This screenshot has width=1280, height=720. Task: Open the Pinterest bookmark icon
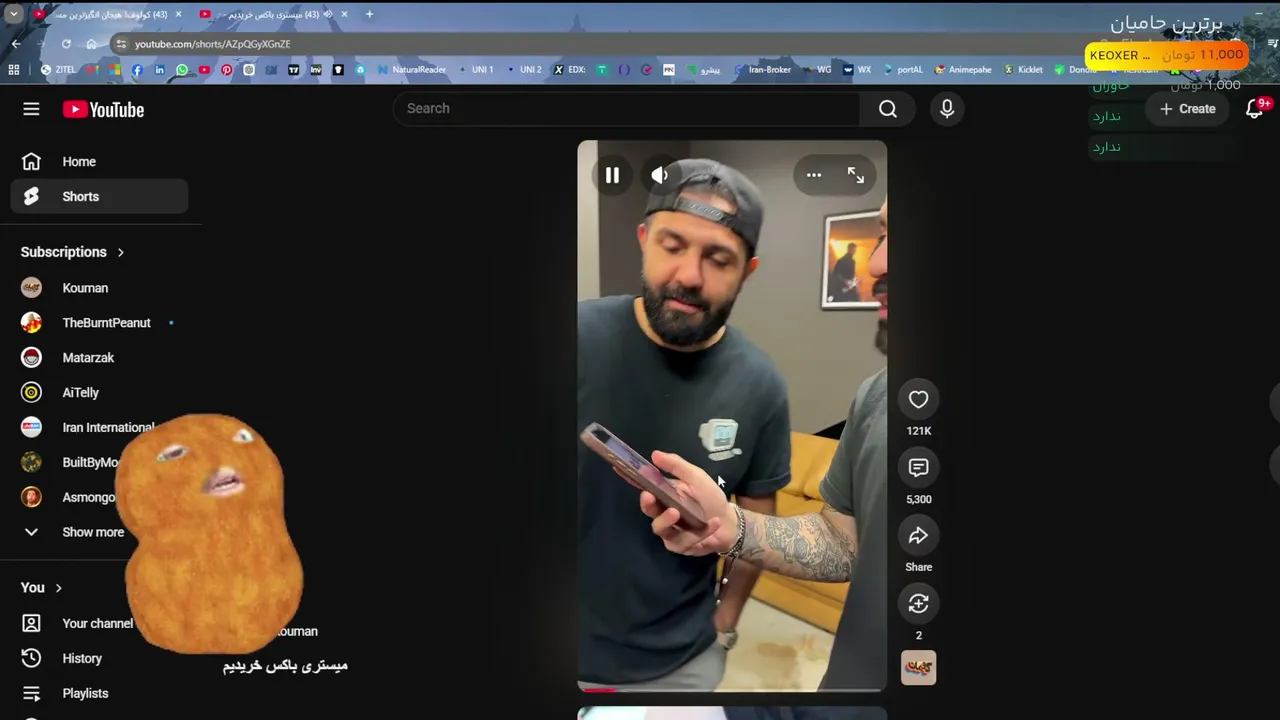[x=227, y=70]
